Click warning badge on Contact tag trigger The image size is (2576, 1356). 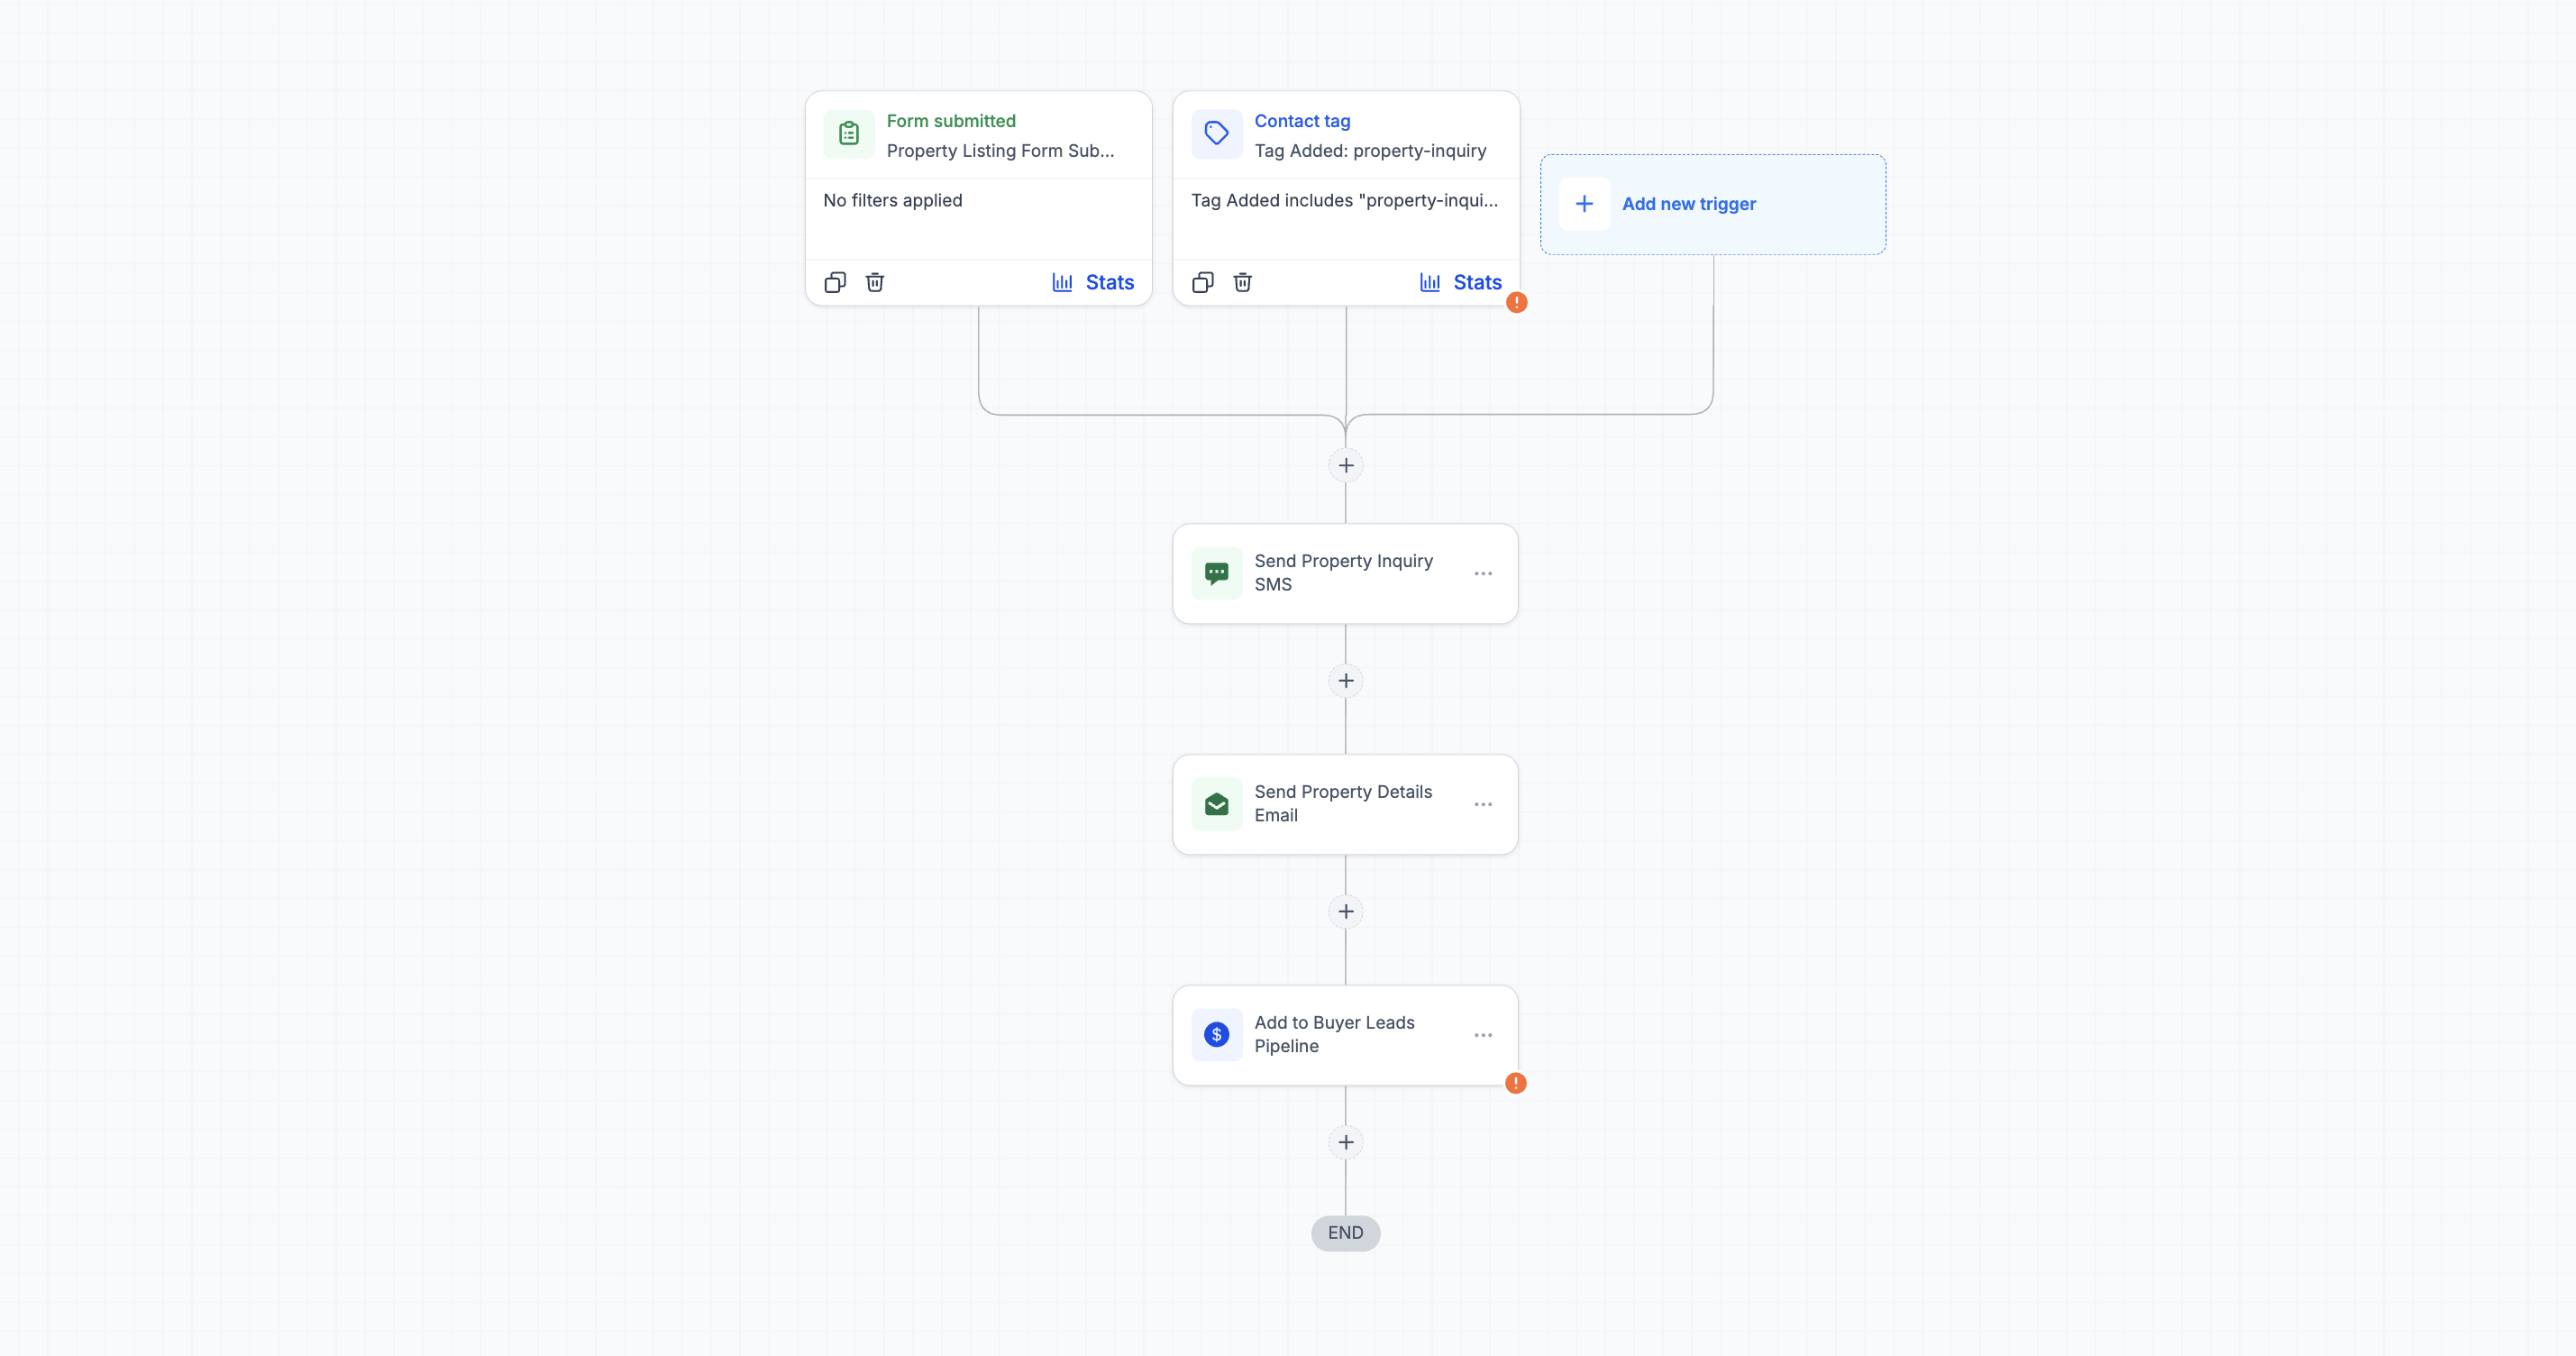[x=1517, y=302]
